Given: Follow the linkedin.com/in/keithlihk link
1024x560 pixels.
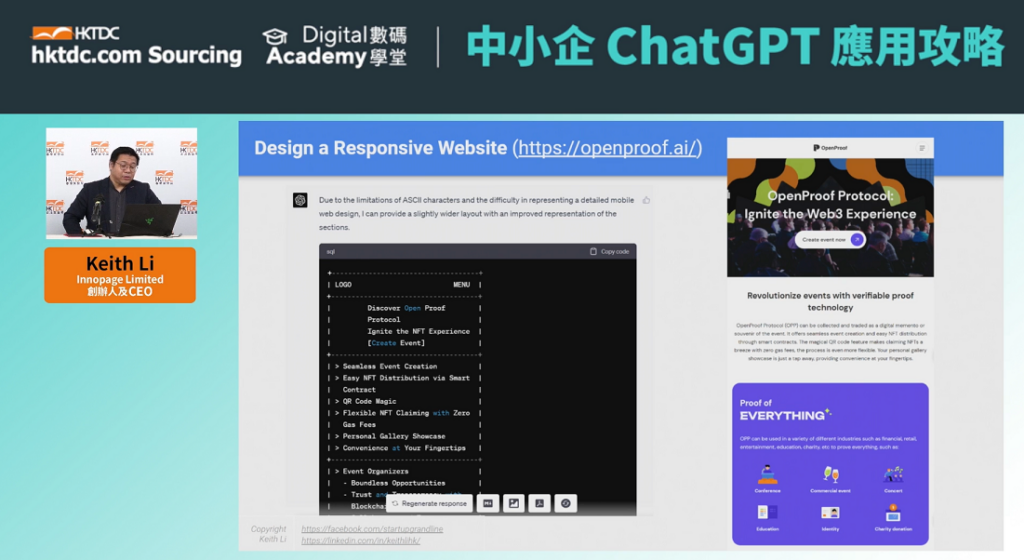Looking at the screenshot, I should (361, 541).
